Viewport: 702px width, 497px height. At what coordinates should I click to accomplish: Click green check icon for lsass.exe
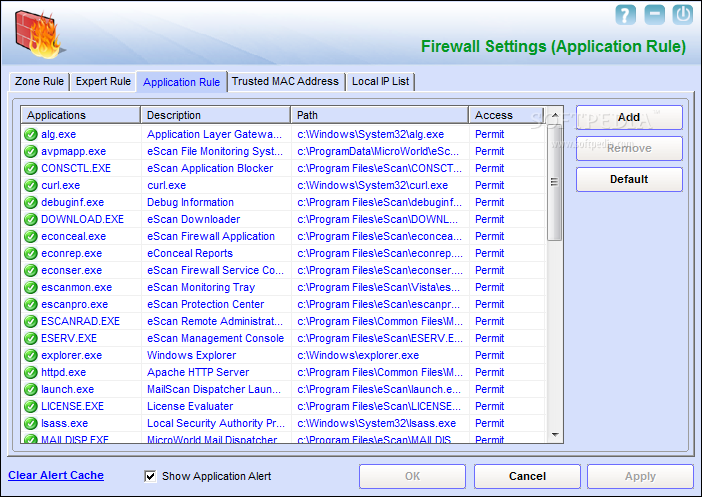[30, 424]
